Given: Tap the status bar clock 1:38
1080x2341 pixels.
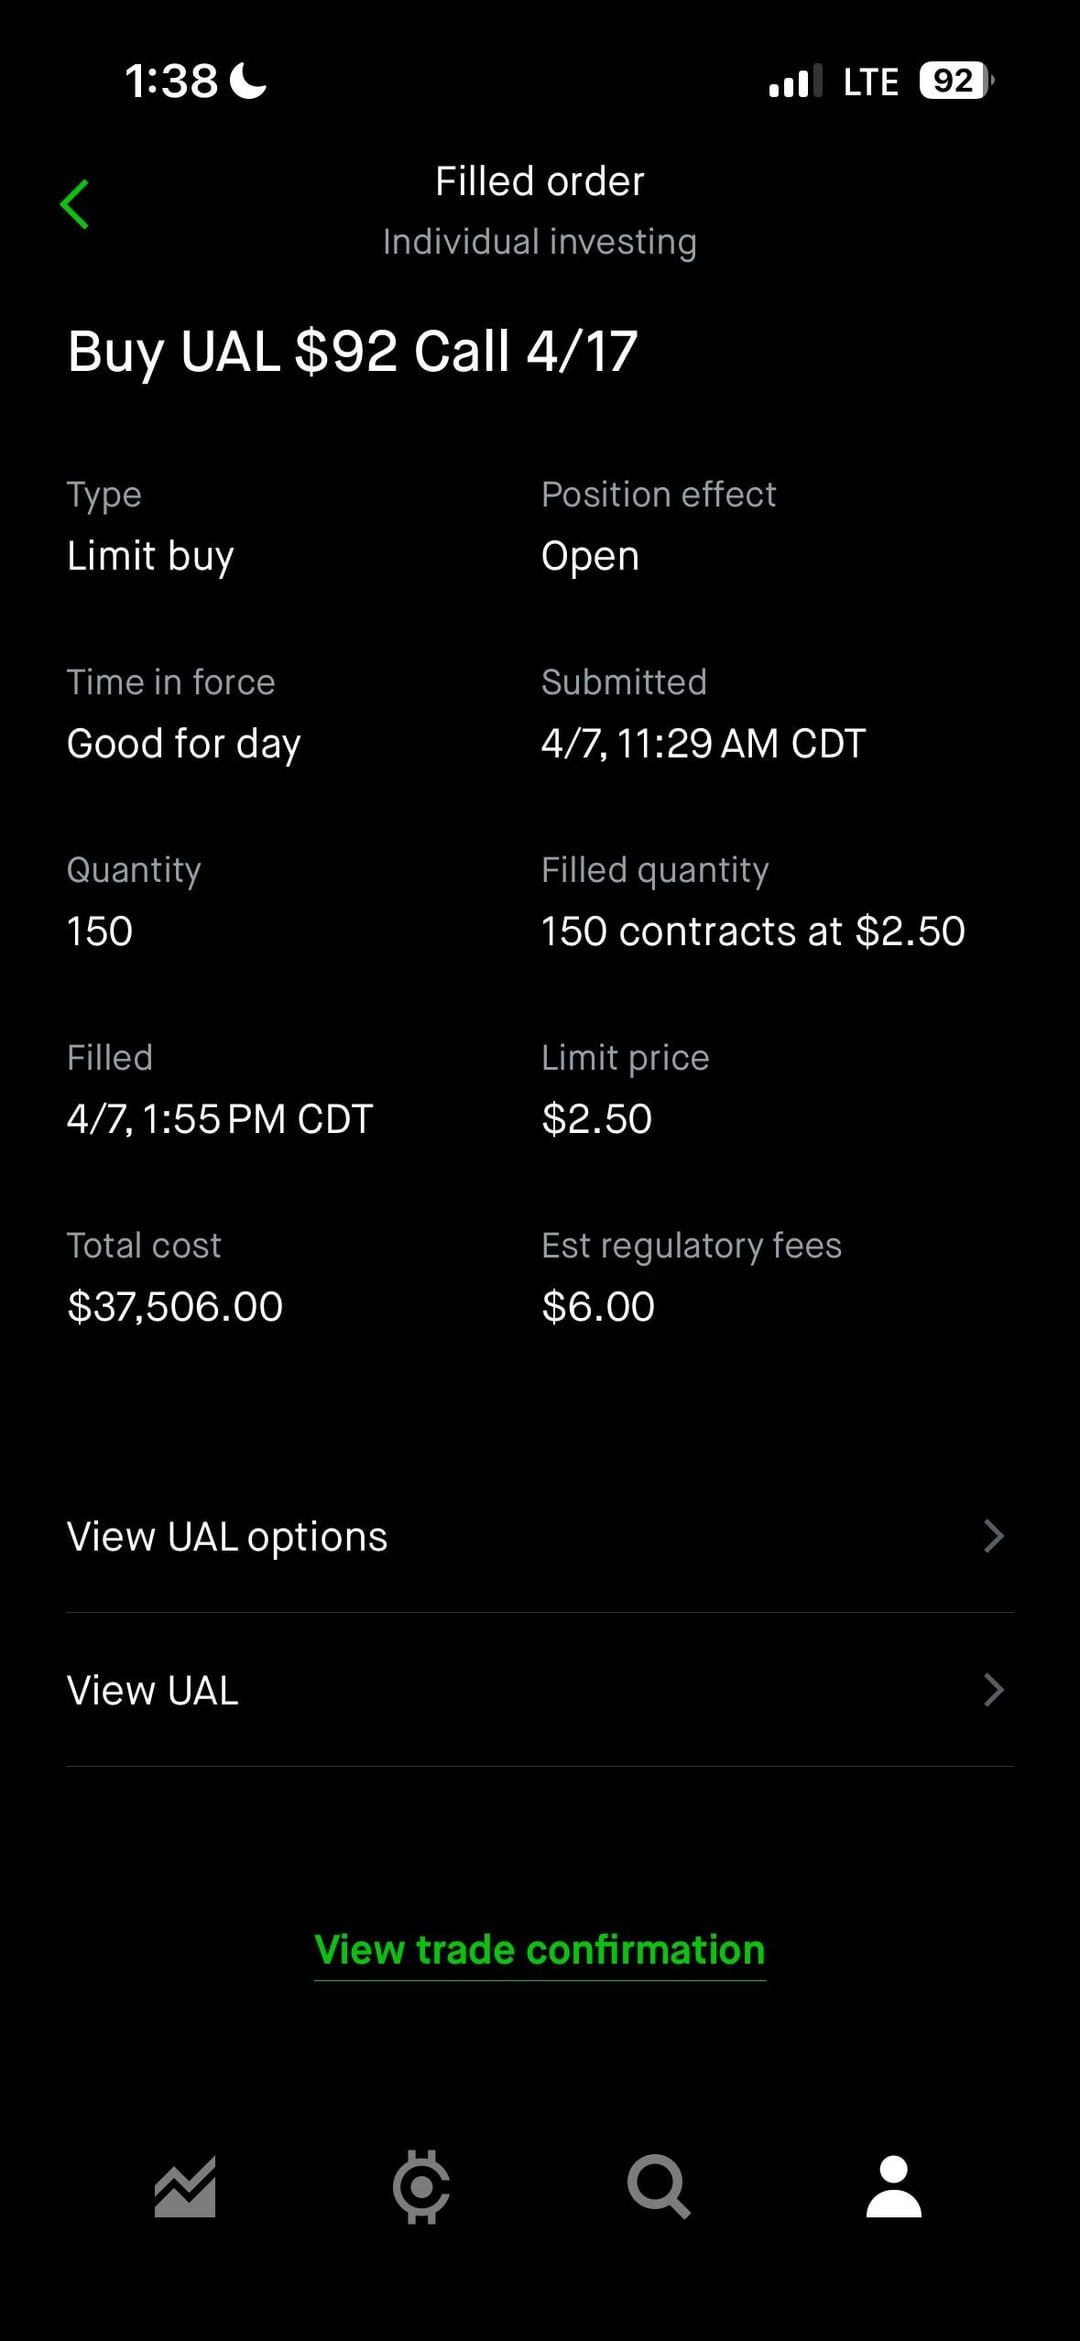Looking at the screenshot, I should [x=171, y=81].
